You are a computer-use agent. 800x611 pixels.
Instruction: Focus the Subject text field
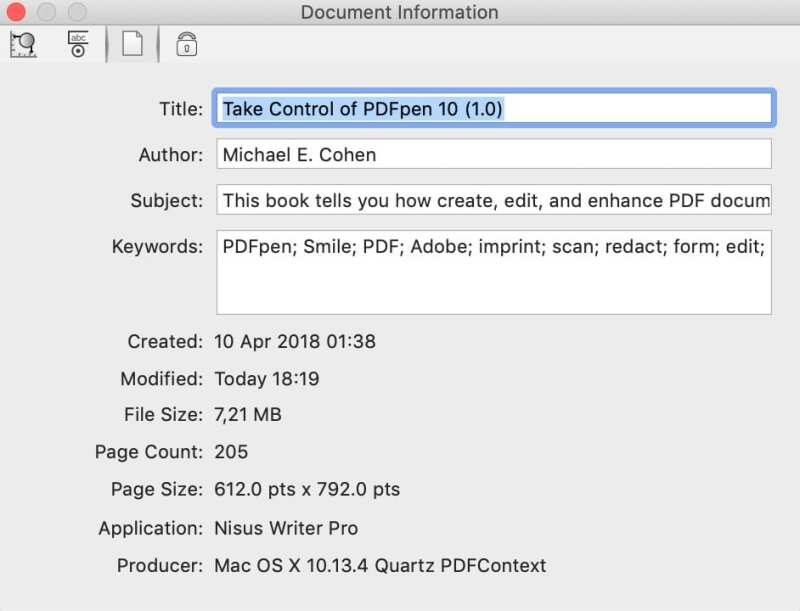[493, 200]
